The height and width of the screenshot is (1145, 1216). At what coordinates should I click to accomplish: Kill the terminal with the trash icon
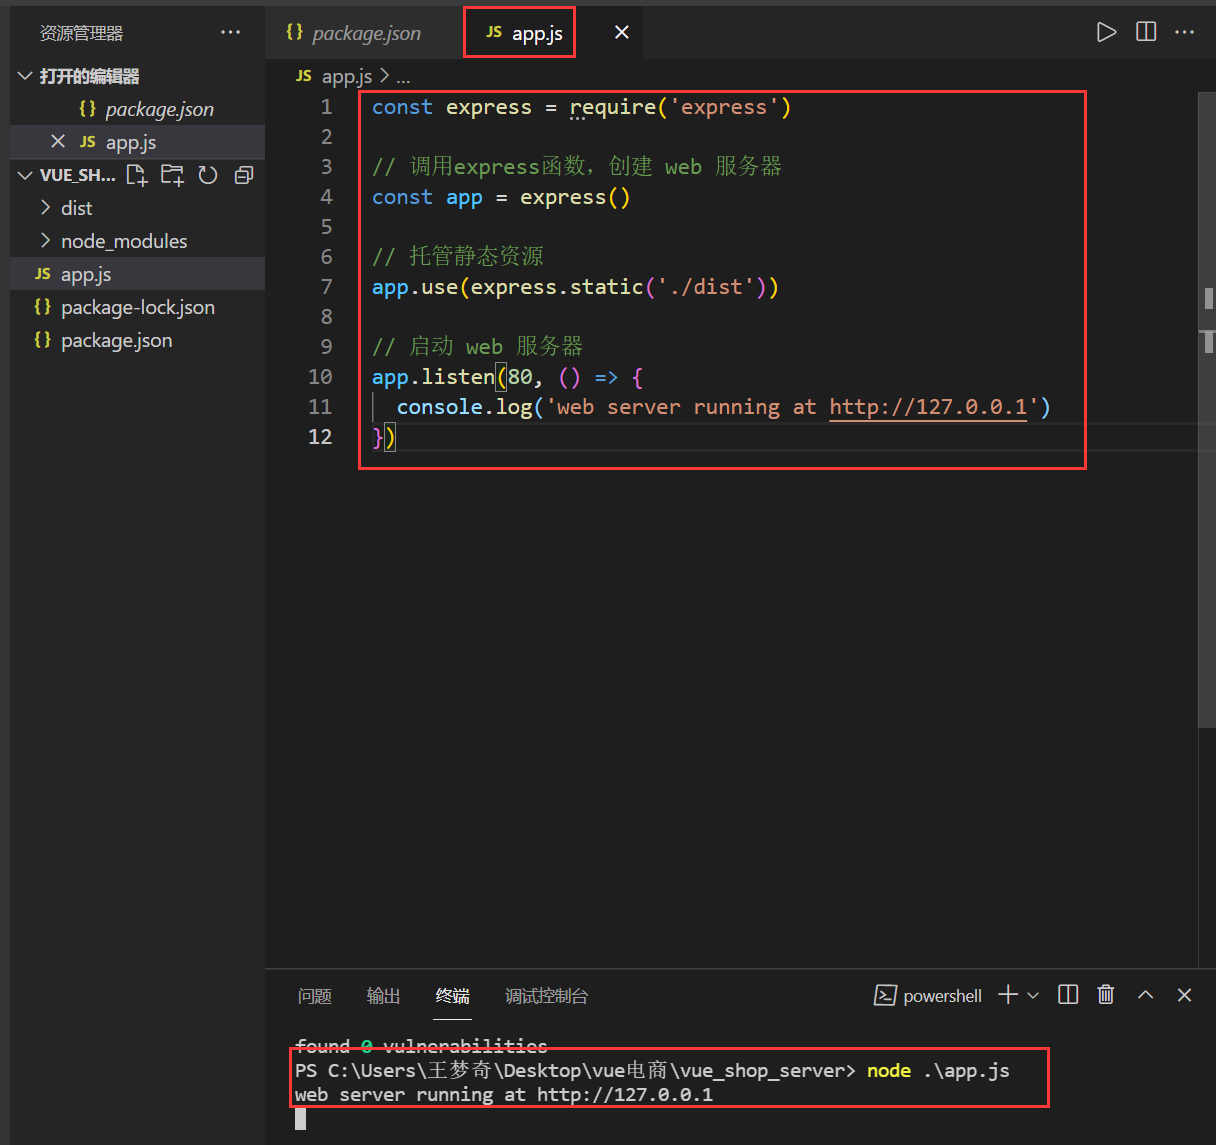1106,995
